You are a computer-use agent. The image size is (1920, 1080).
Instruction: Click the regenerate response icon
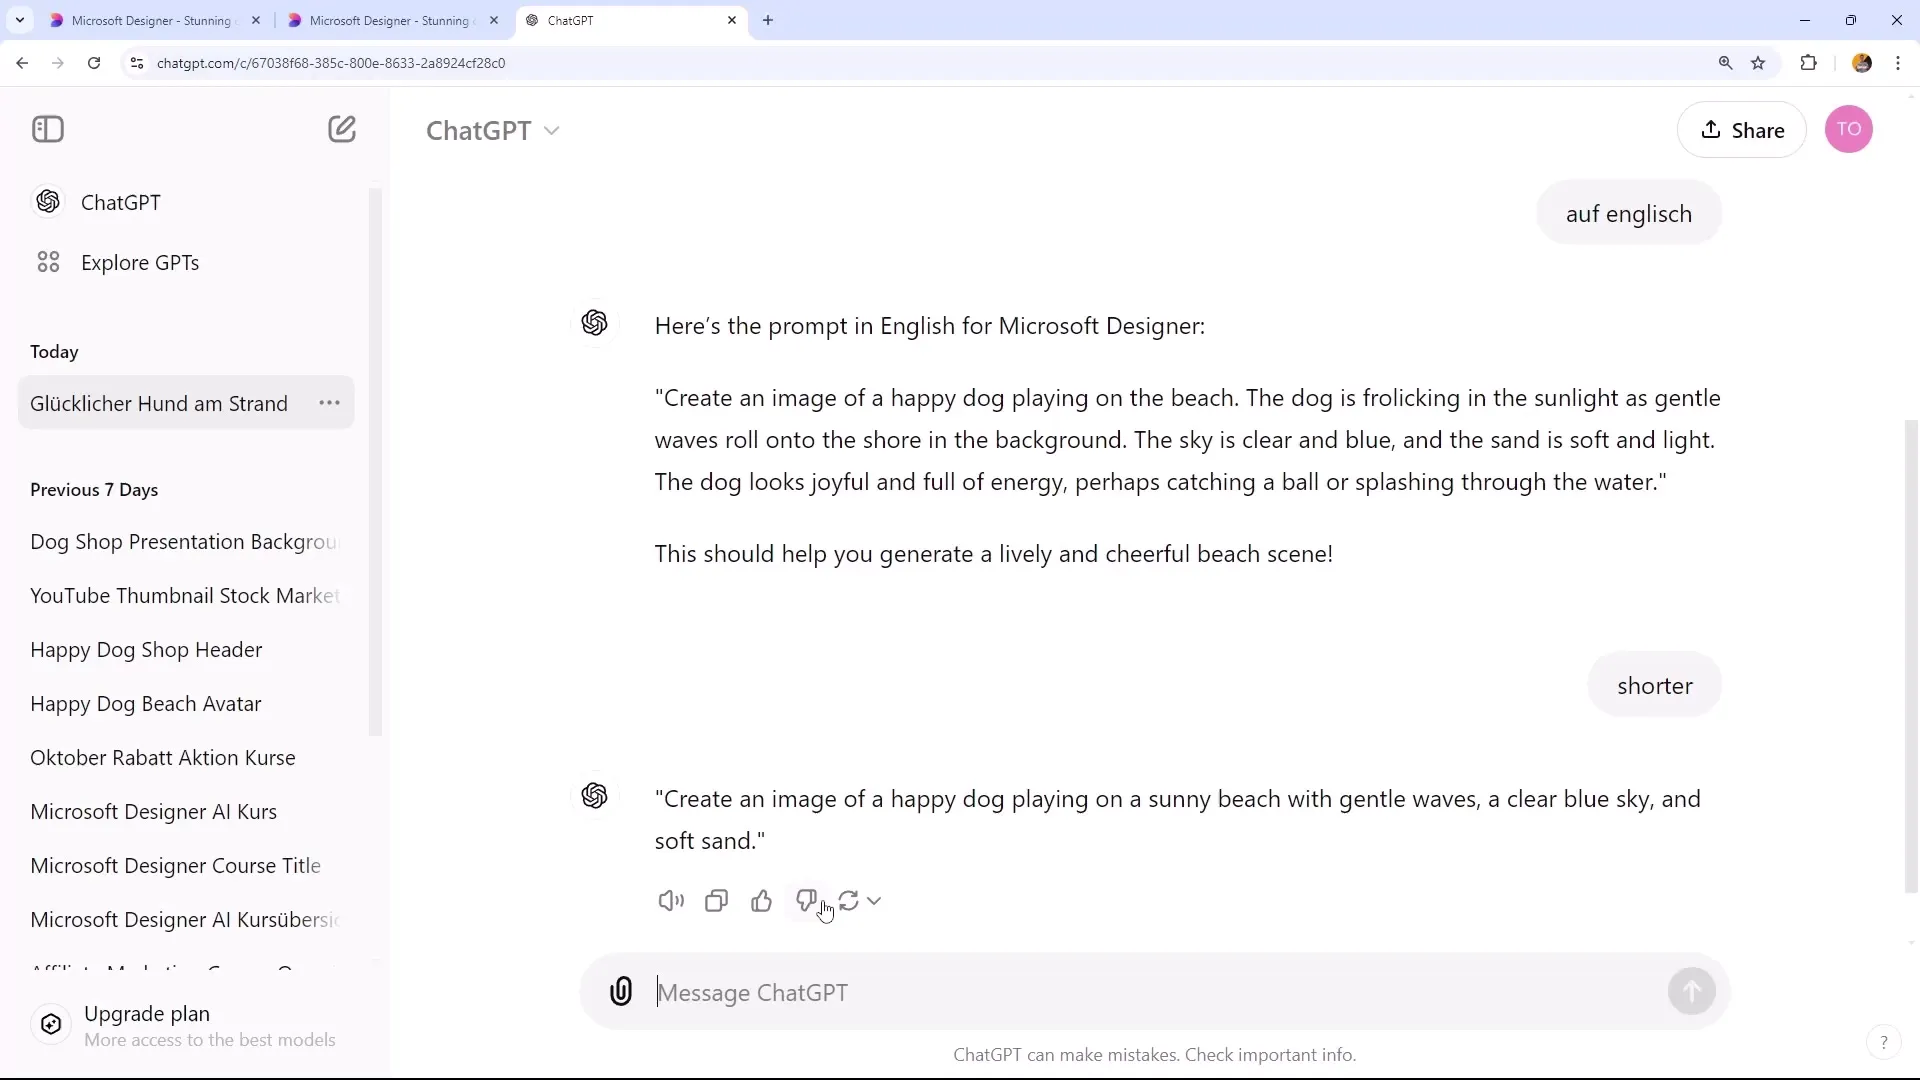coord(849,901)
